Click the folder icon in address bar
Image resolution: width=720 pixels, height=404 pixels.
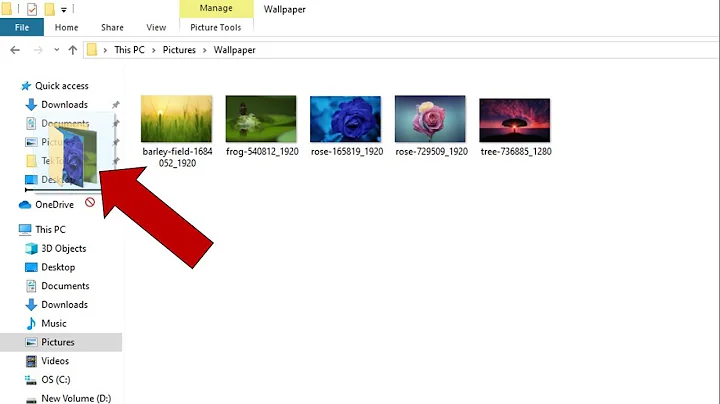[92, 50]
